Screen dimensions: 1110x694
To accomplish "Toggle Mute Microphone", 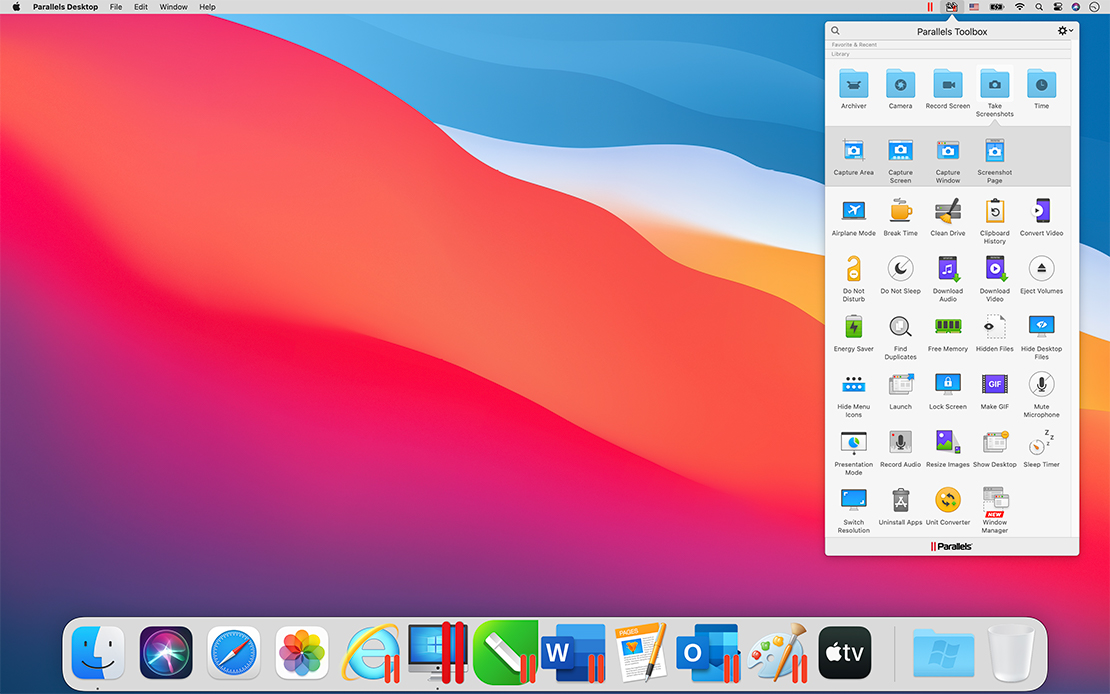I will (1041, 385).
